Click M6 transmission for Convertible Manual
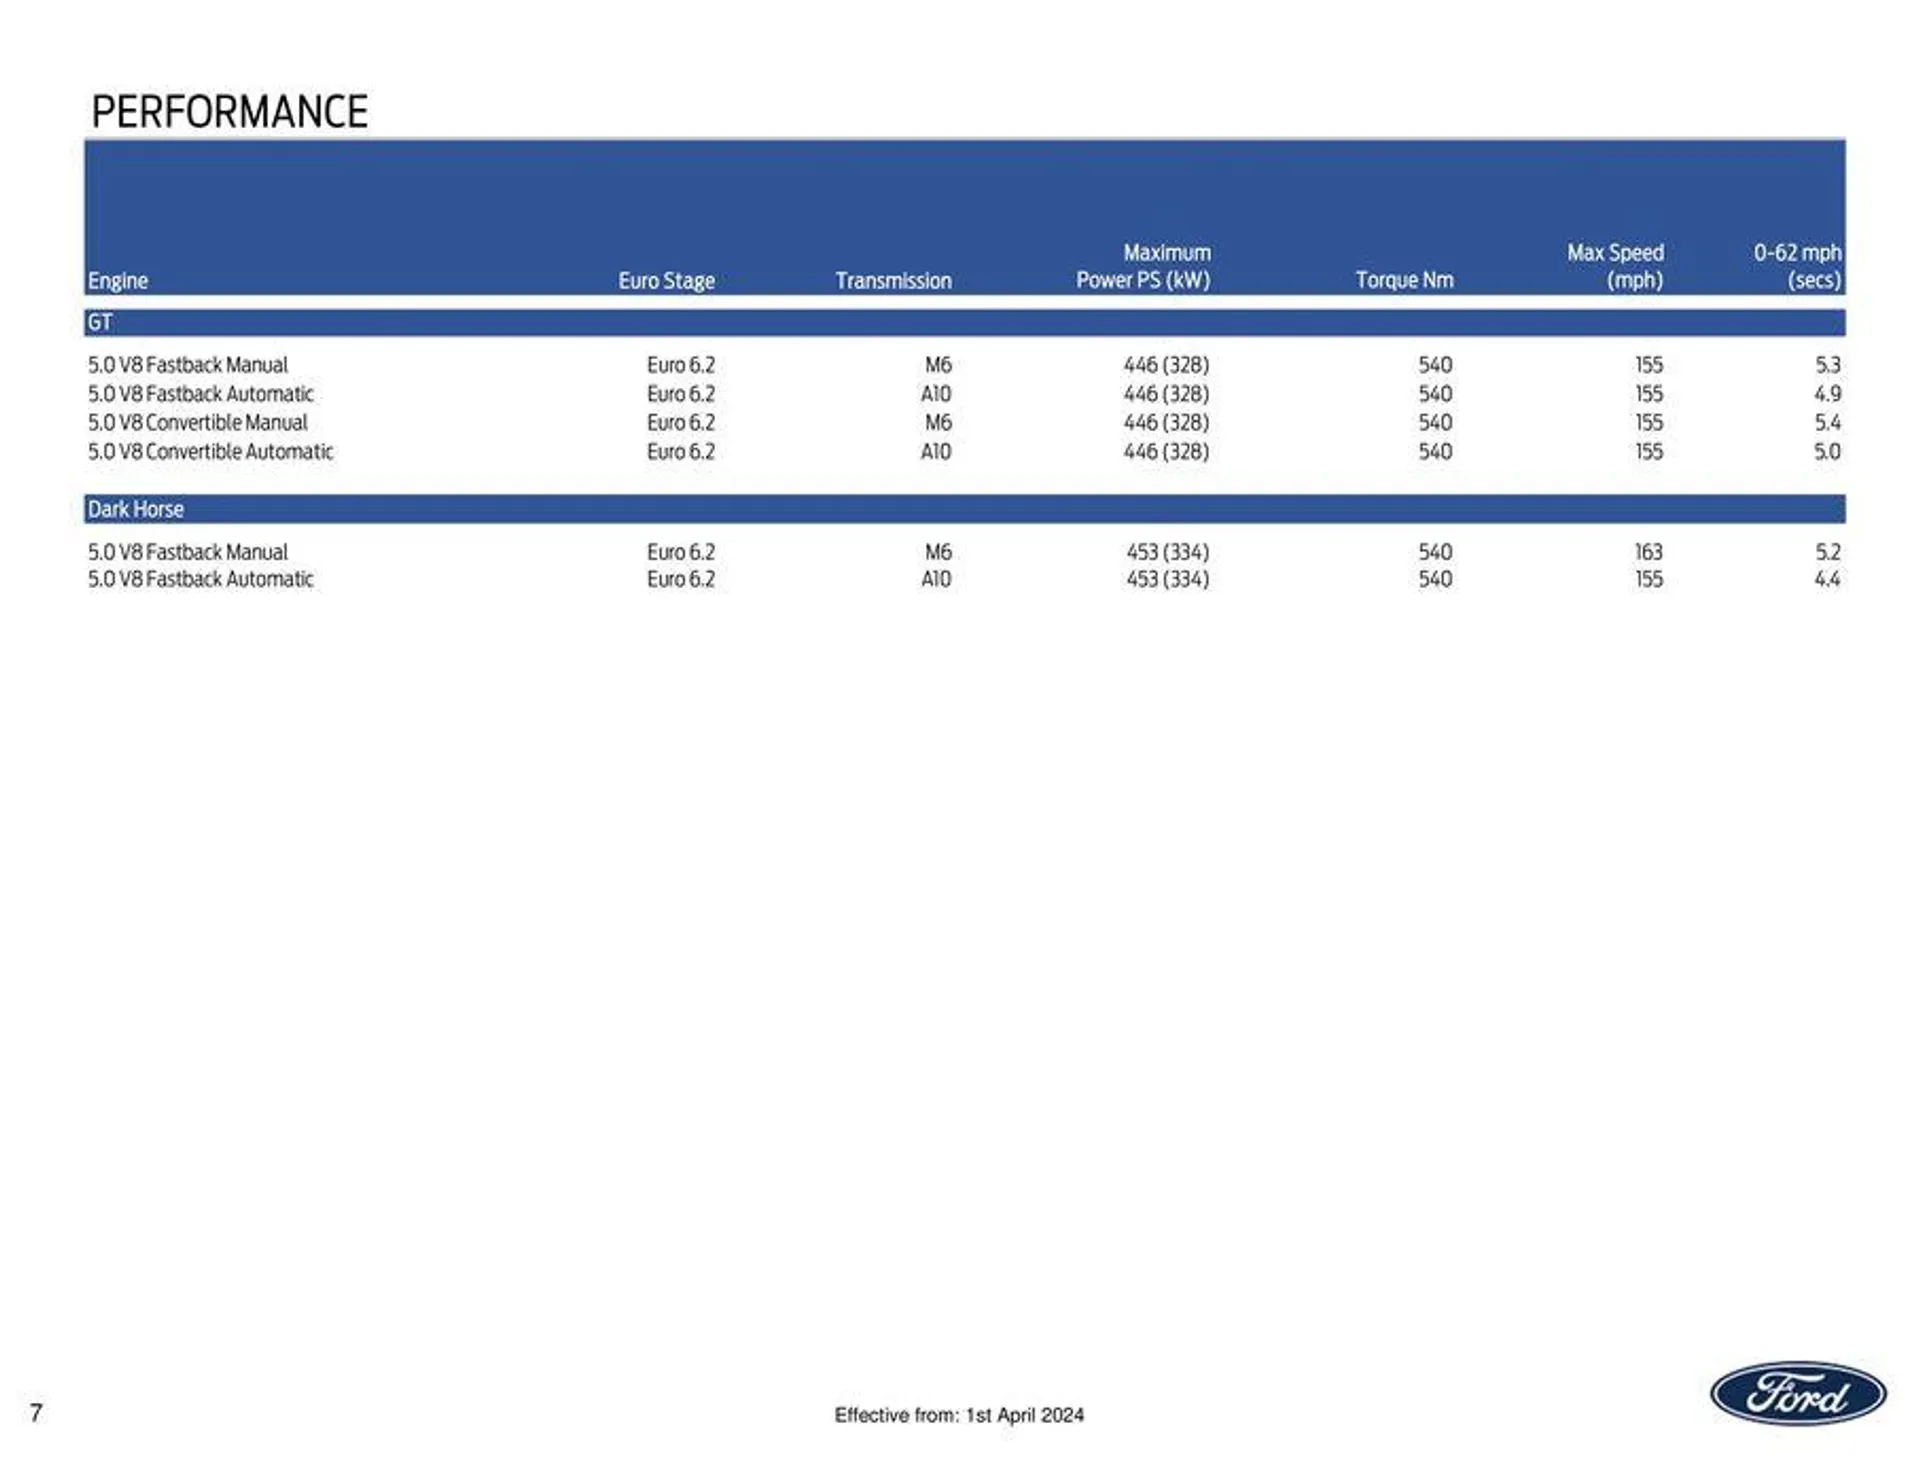The height and width of the screenshot is (1483, 1920). pyautogui.click(x=938, y=423)
